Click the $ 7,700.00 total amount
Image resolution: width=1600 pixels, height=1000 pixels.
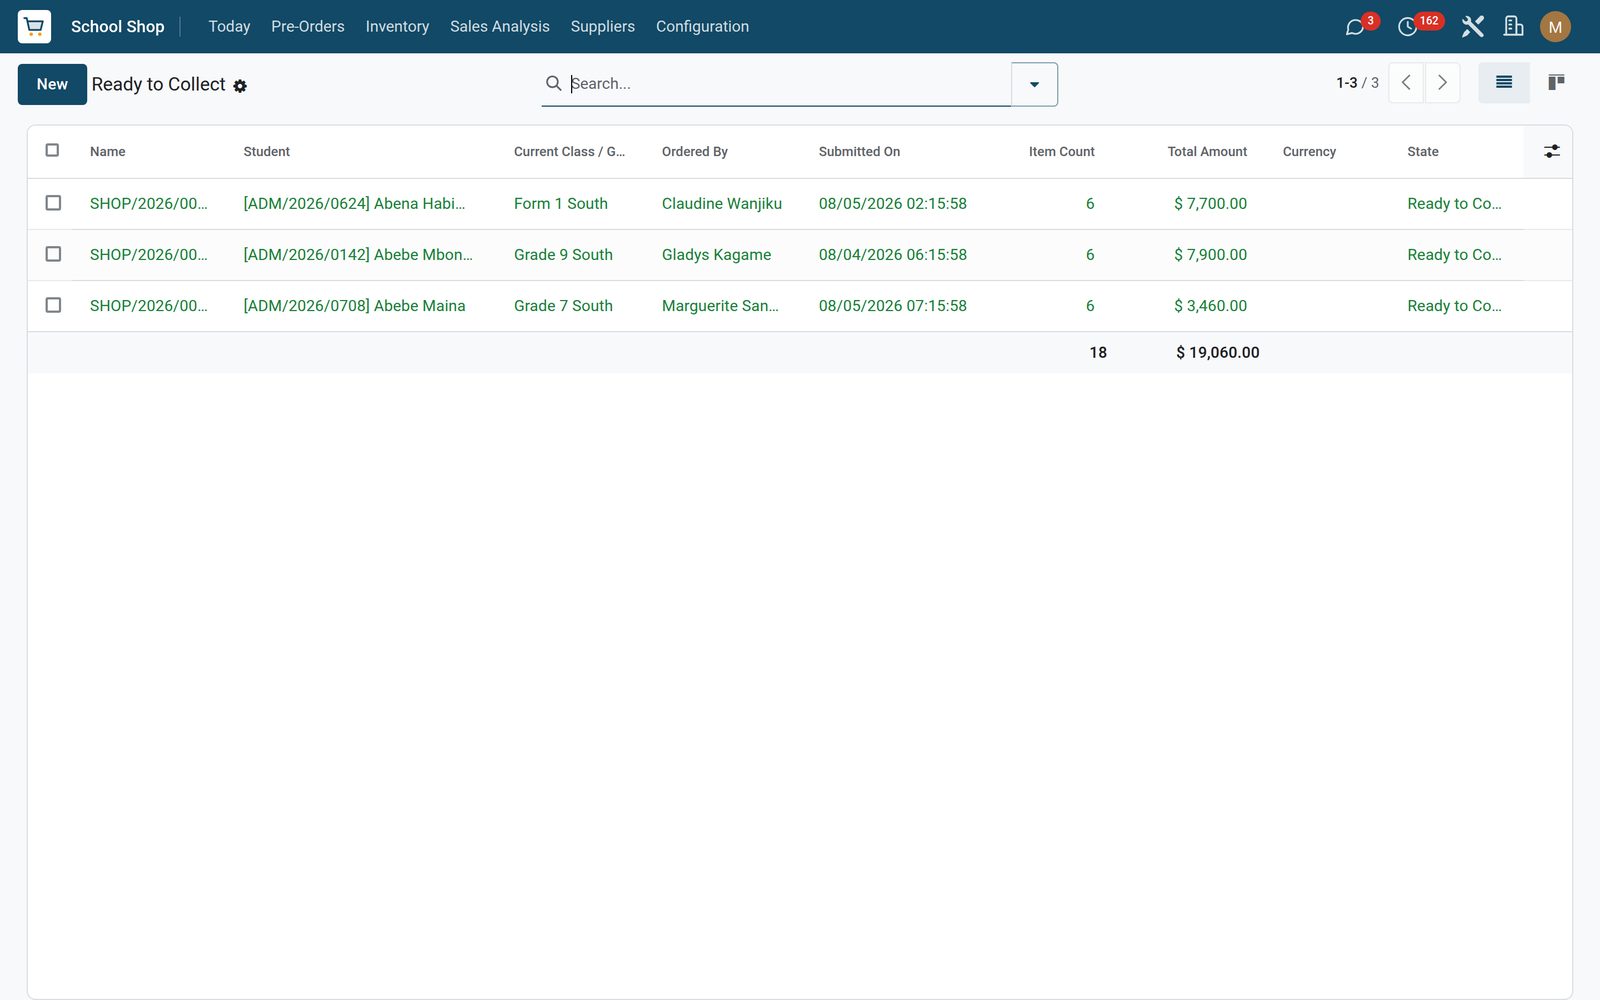1210,204
